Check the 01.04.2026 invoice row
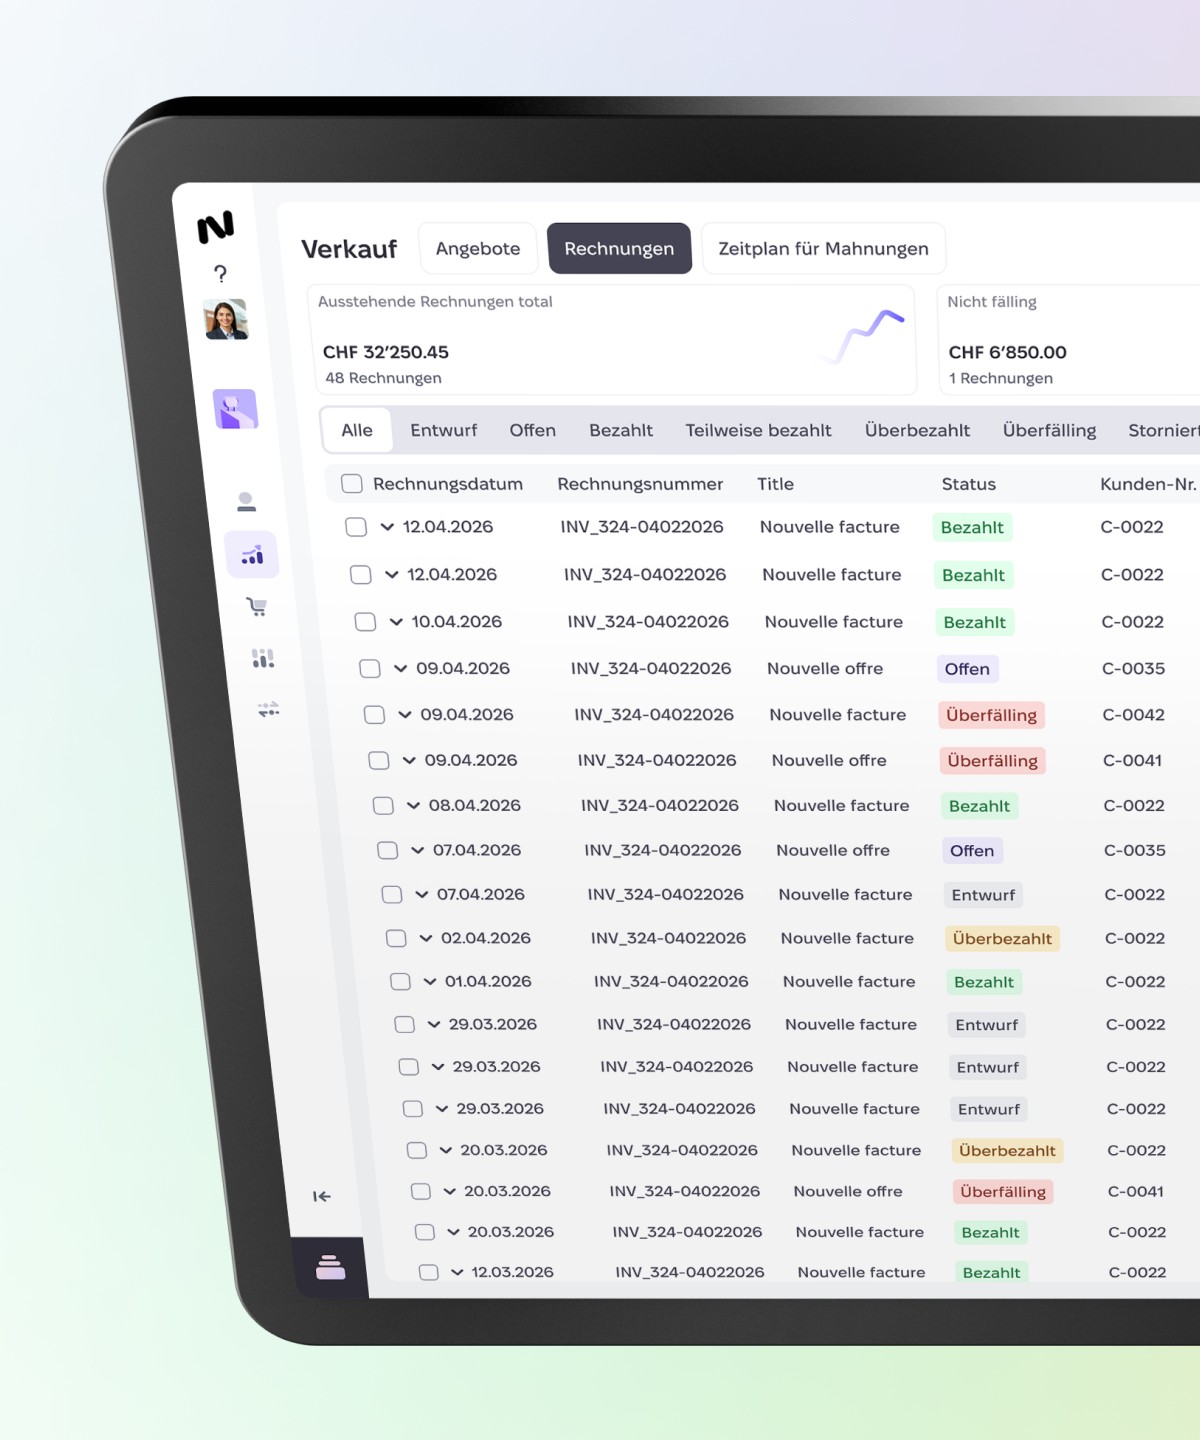This screenshot has width=1200, height=1440. pyautogui.click(x=400, y=982)
